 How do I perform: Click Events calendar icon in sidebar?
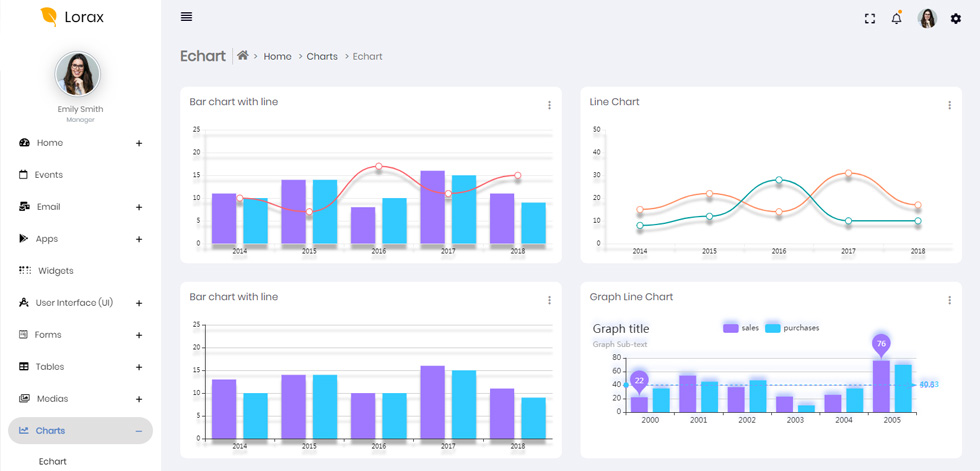[x=23, y=174]
